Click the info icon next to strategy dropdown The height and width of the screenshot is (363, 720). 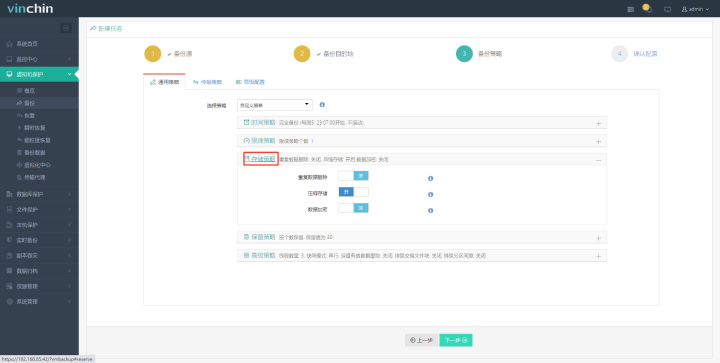pyautogui.click(x=322, y=105)
